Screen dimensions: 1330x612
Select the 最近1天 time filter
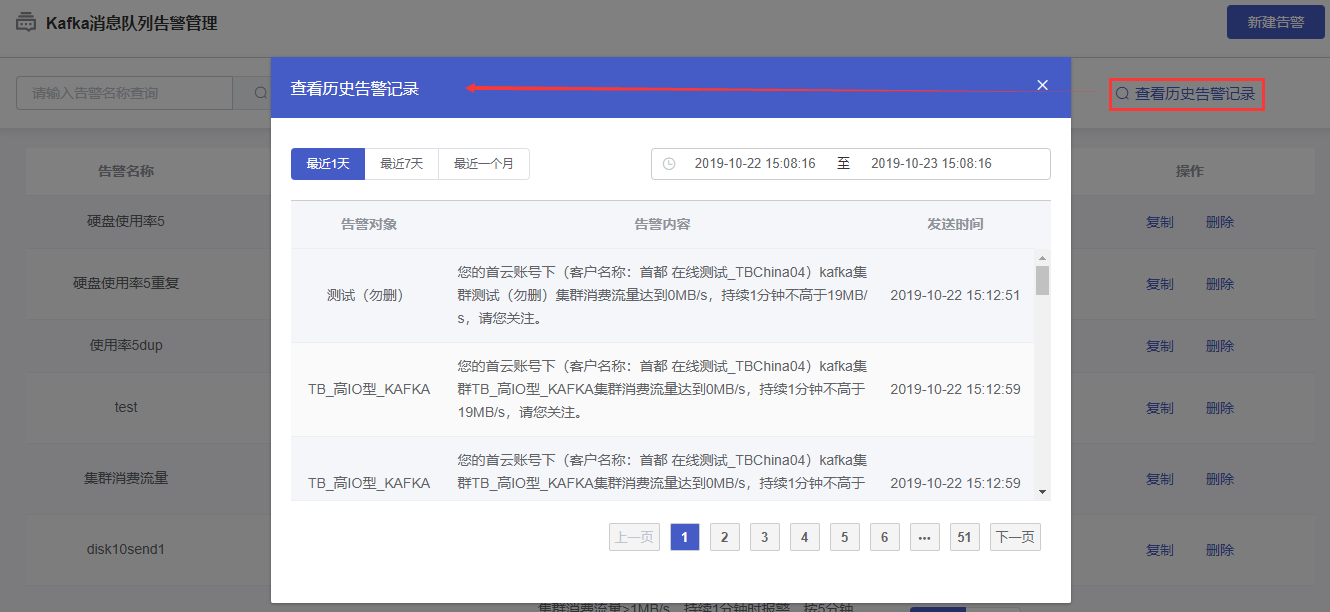pyautogui.click(x=328, y=164)
